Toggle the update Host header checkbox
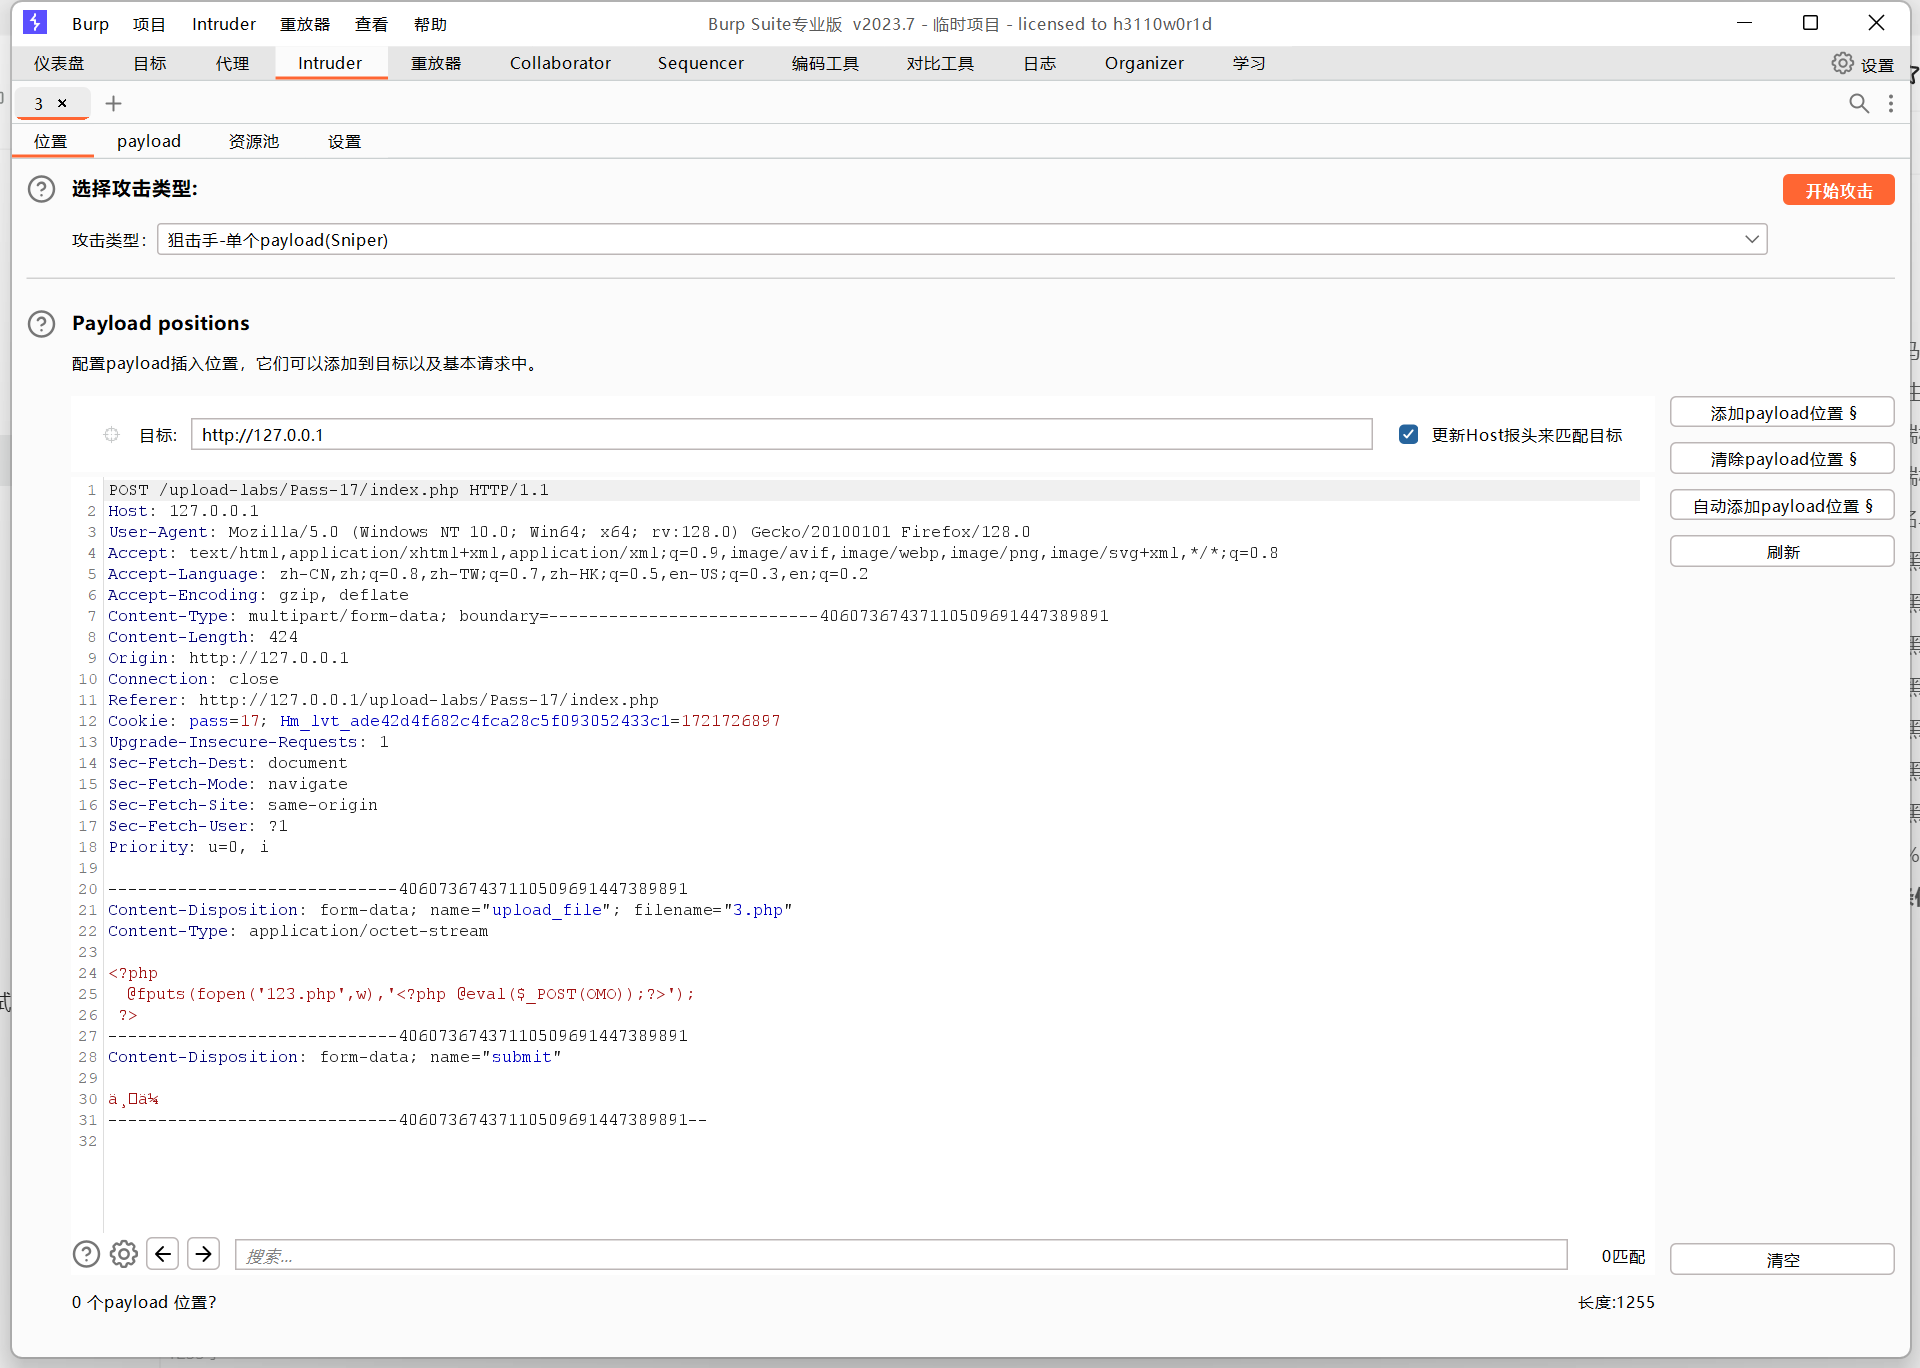This screenshot has width=1920, height=1368. pos(1408,435)
